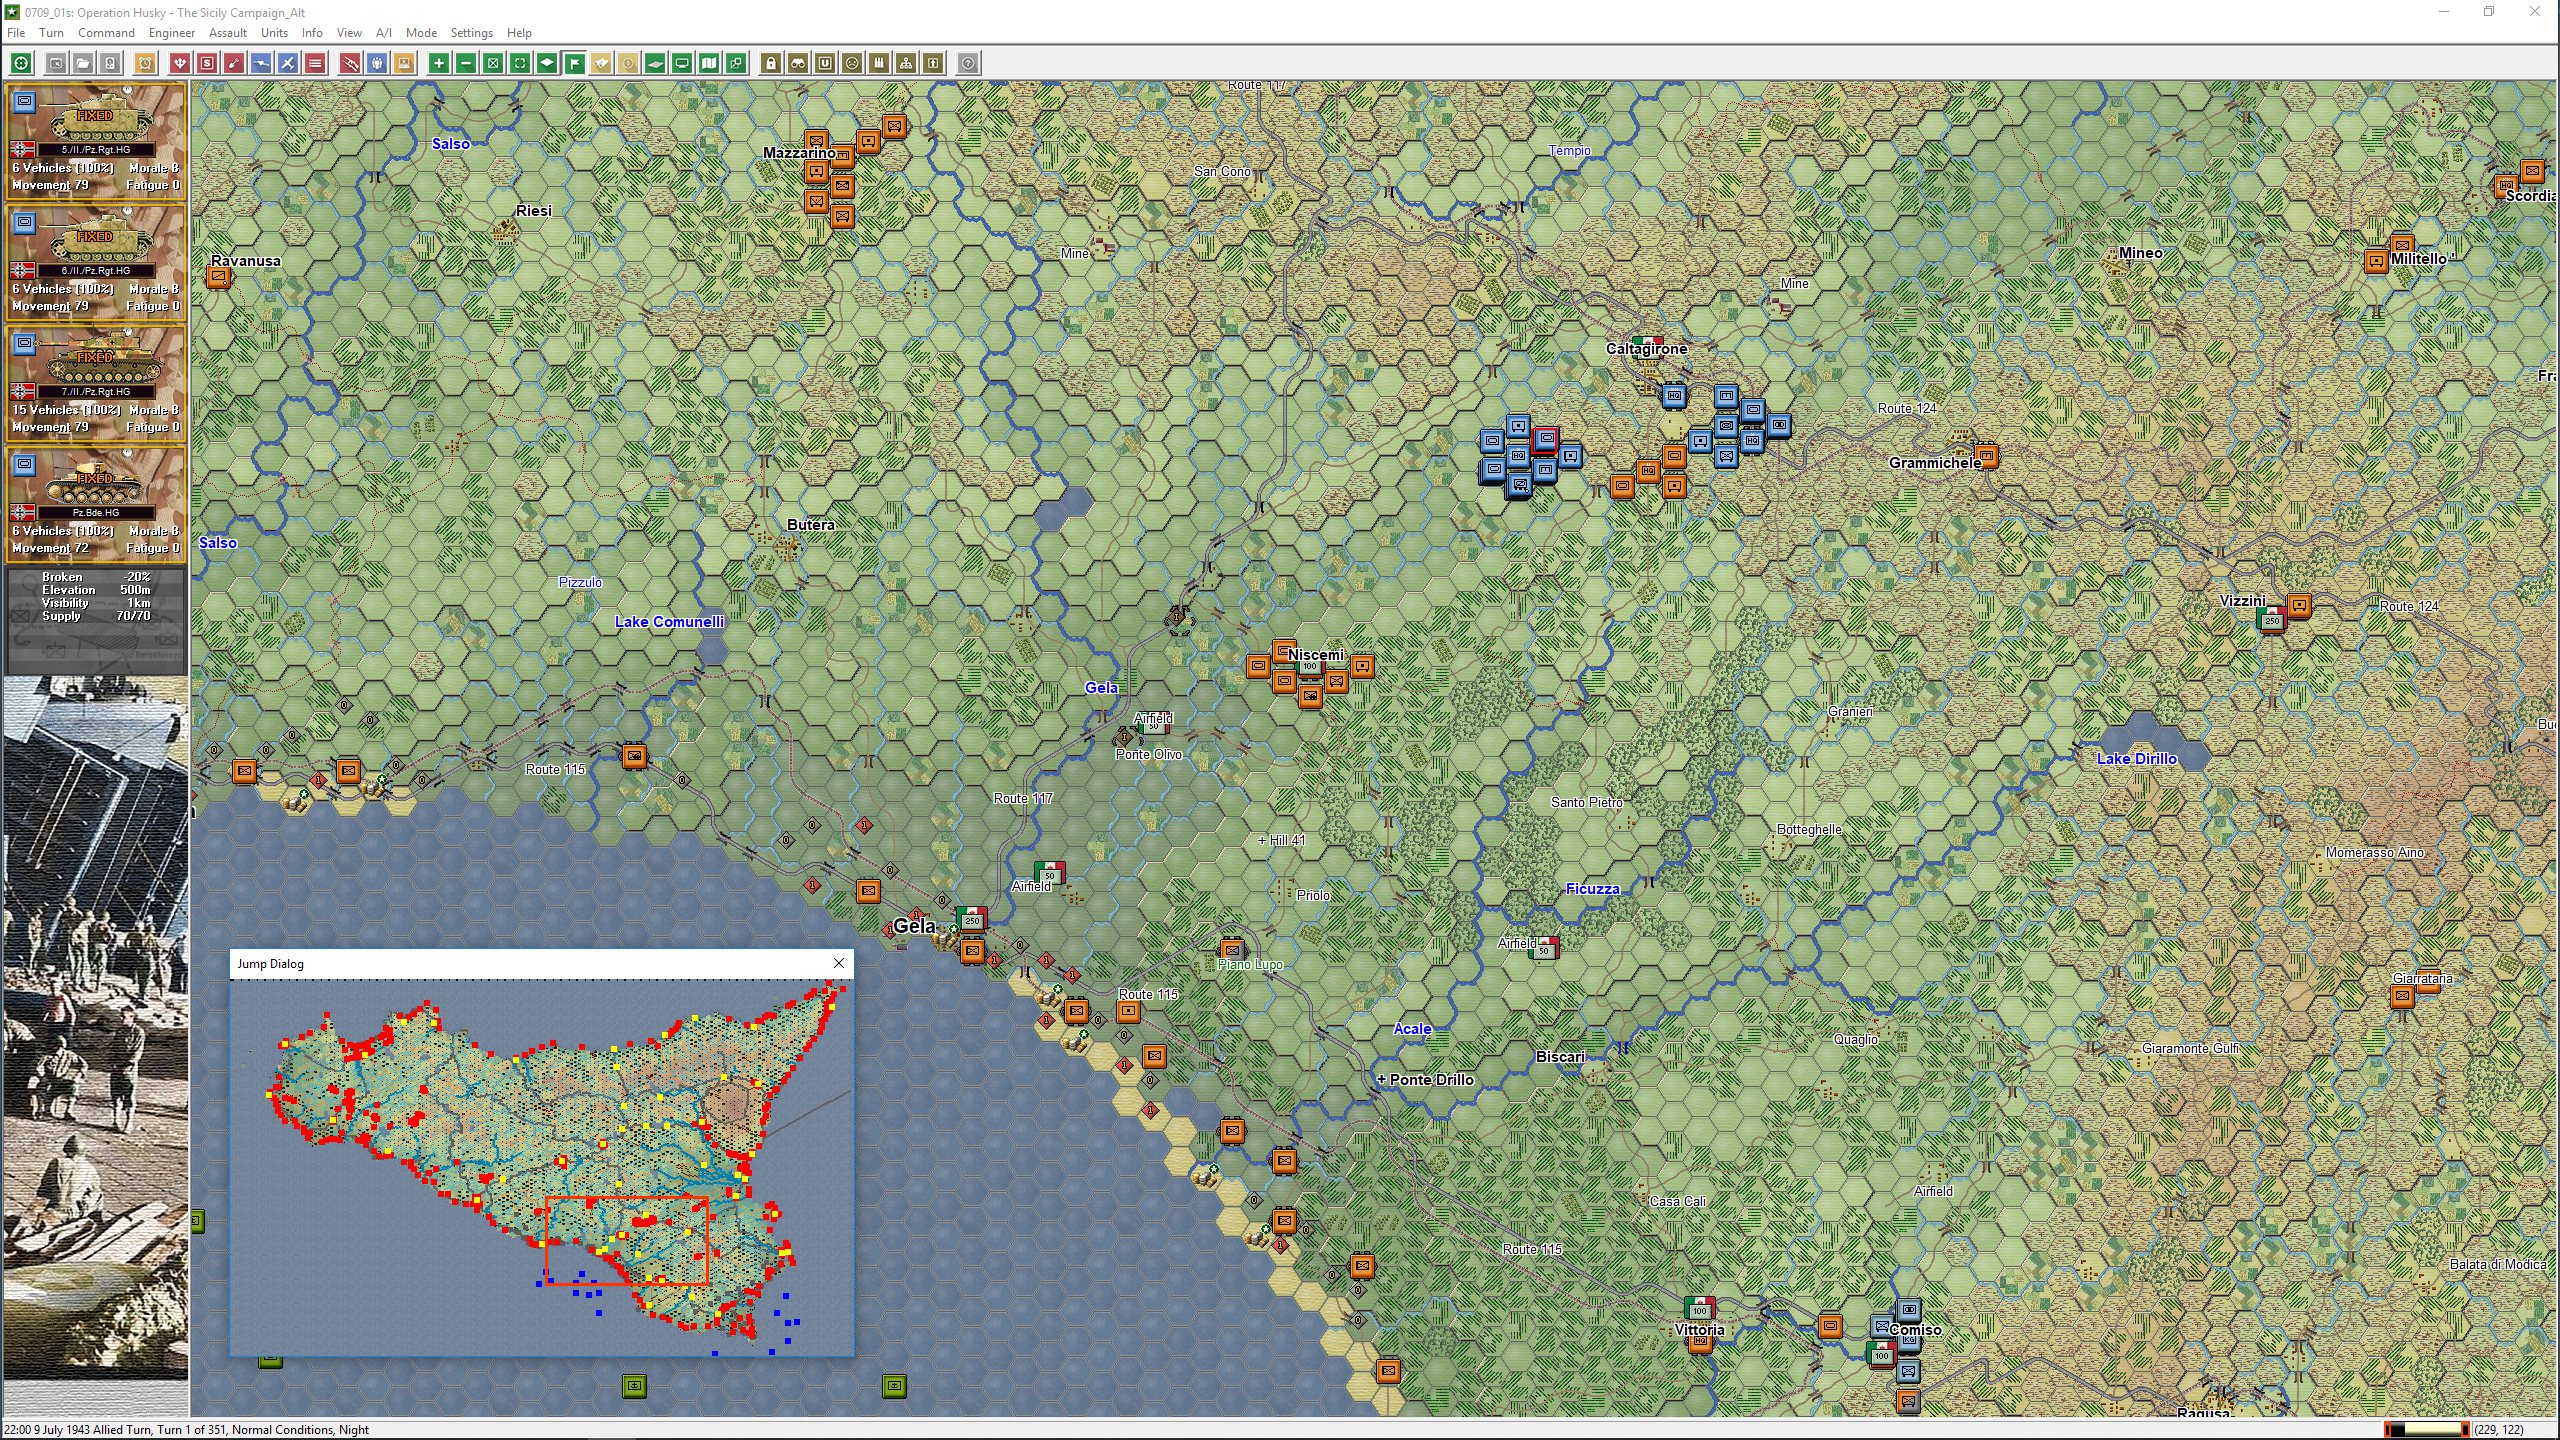Click the red horizontal lines toolbar icon
This screenshot has height=1440, width=2560.
point(315,64)
